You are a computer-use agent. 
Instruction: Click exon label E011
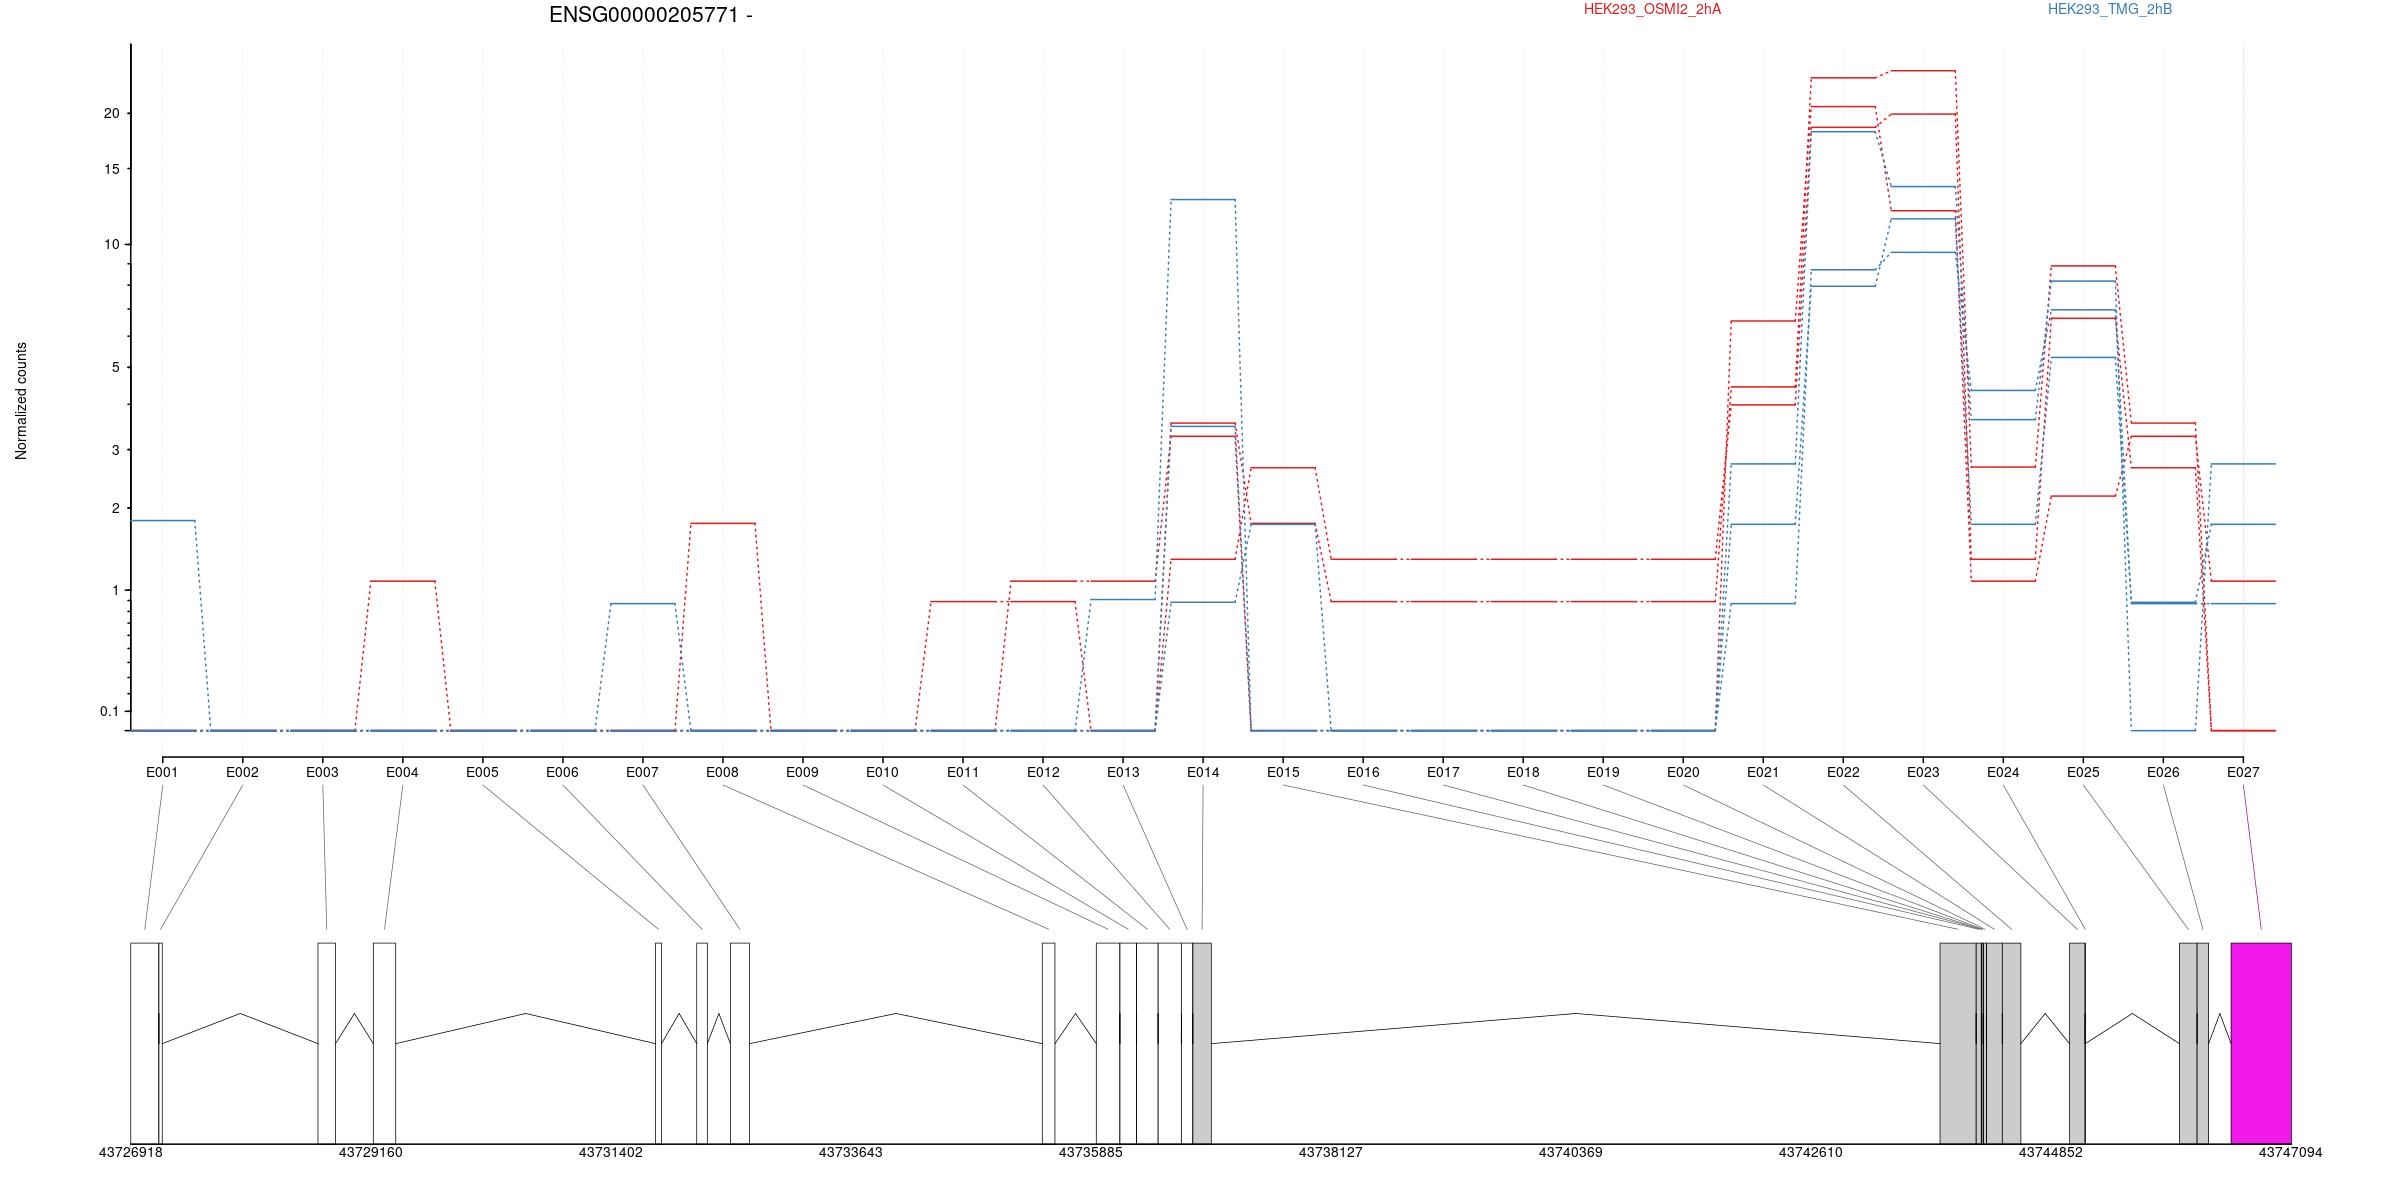963,772
